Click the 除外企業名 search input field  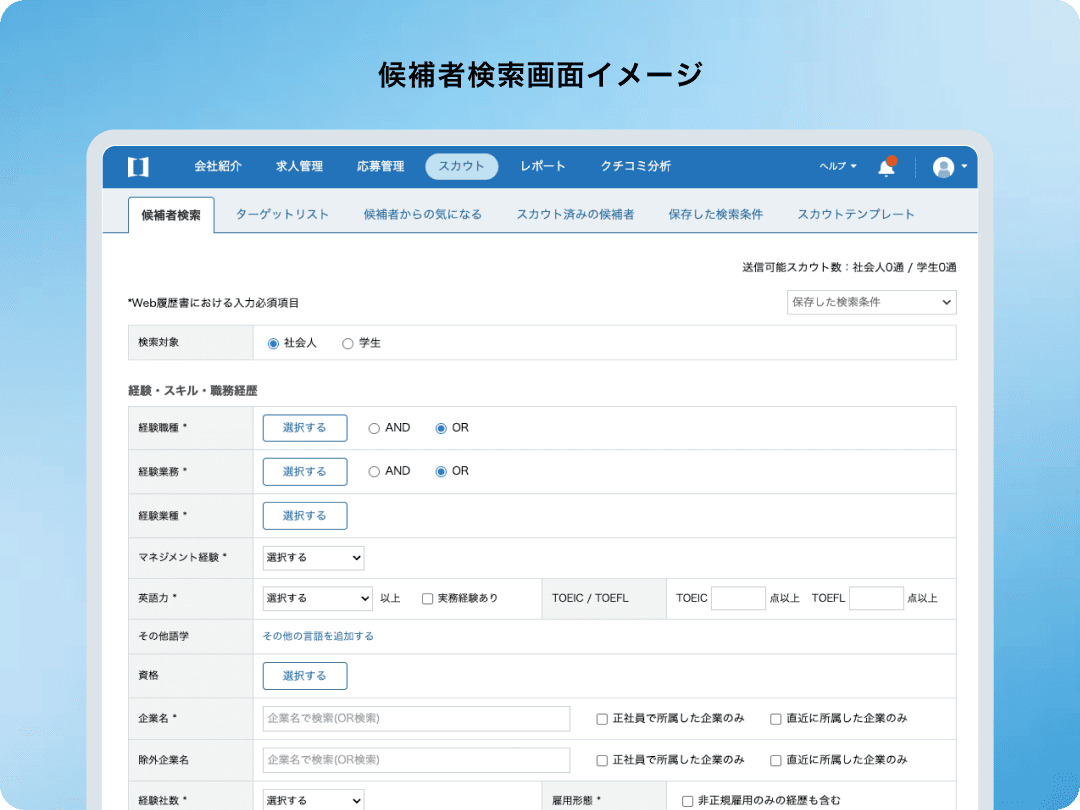pyautogui.click(x=417, y=760)
